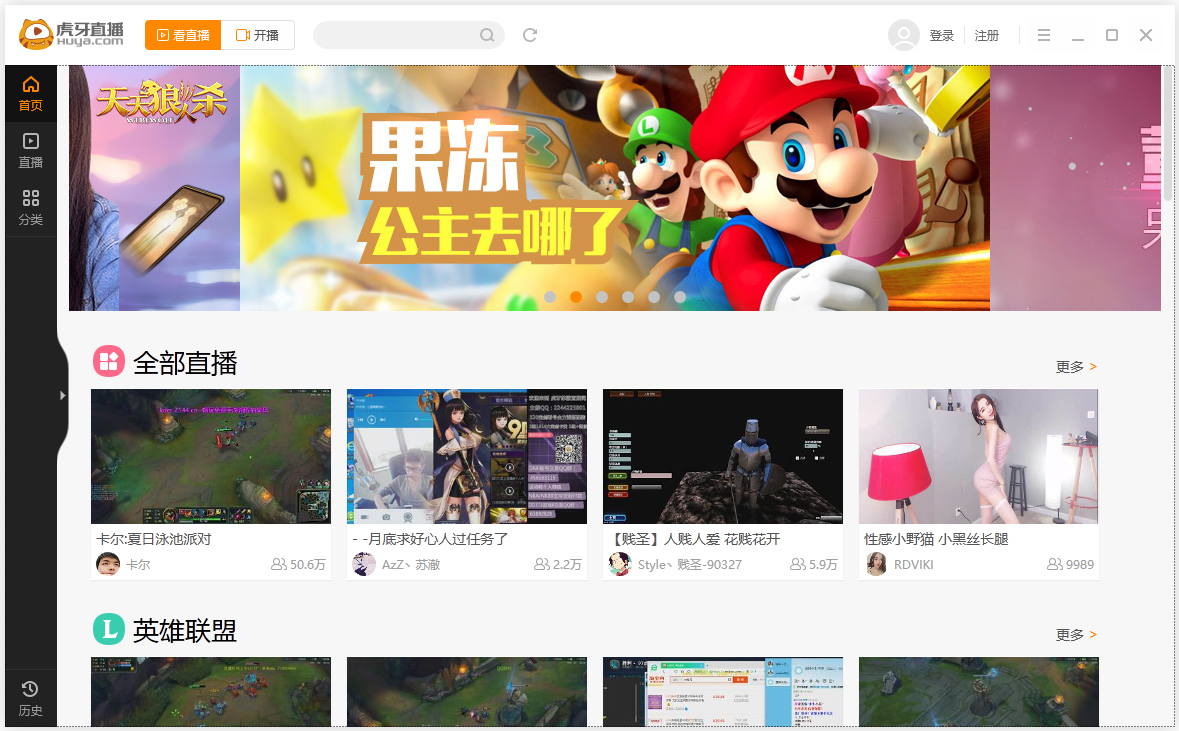Click streamer avatar of Style、贱圣-90327
The image size is (1179, 731).
coord(620,564)
